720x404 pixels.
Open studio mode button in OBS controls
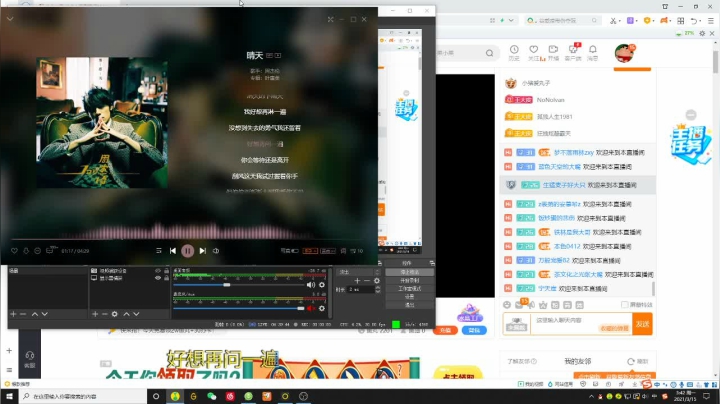tap(409, 289)
